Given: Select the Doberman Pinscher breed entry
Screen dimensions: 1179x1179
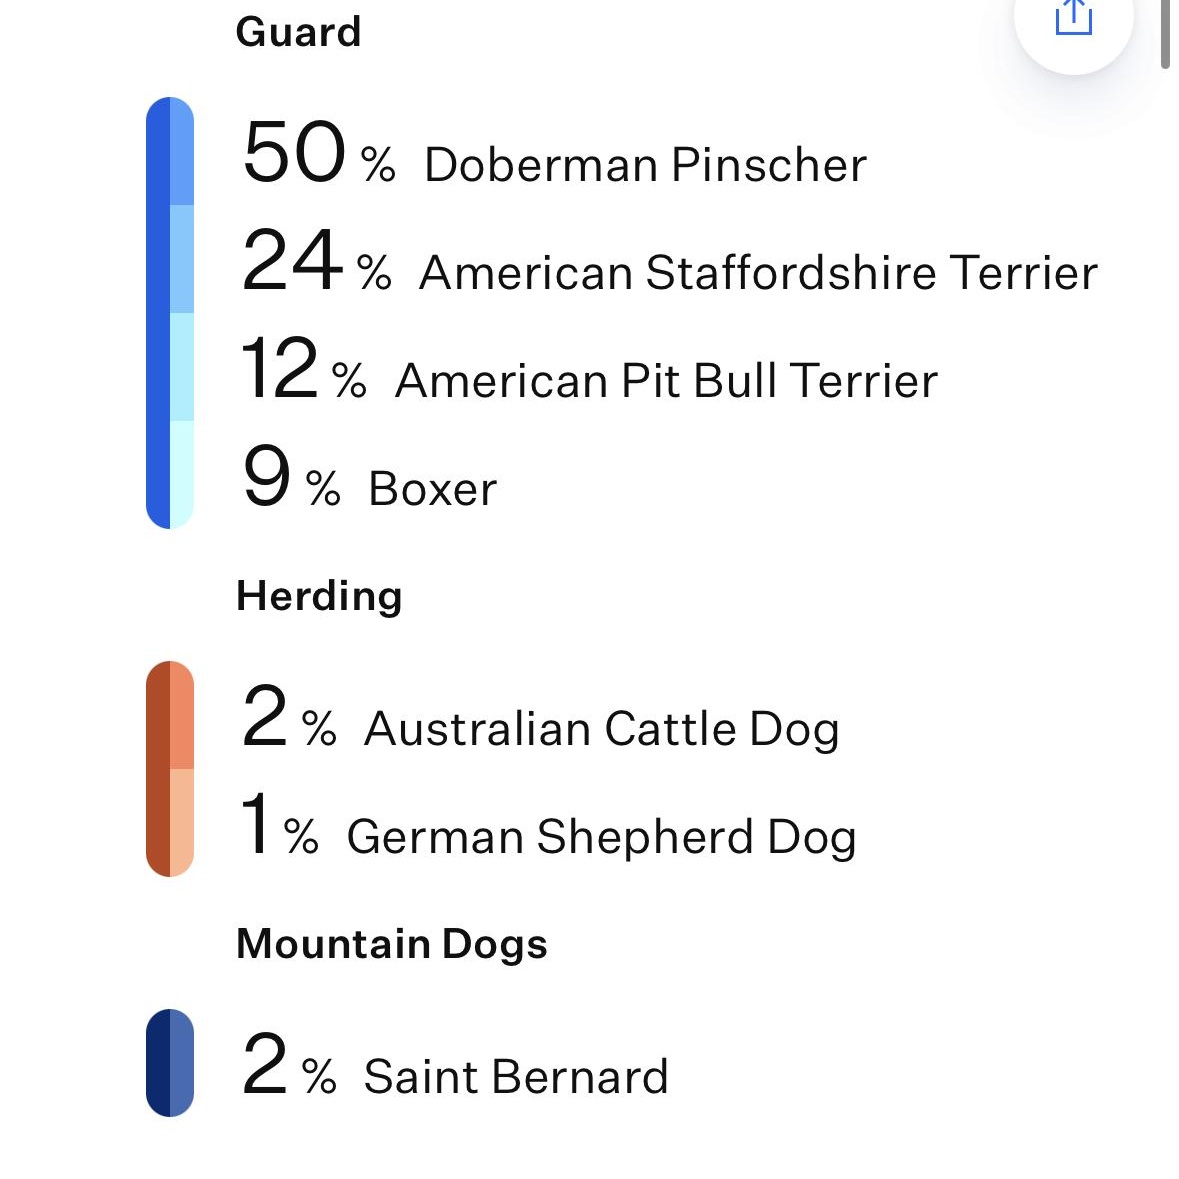Looking at the screenshot, I should tap(644, 164).
